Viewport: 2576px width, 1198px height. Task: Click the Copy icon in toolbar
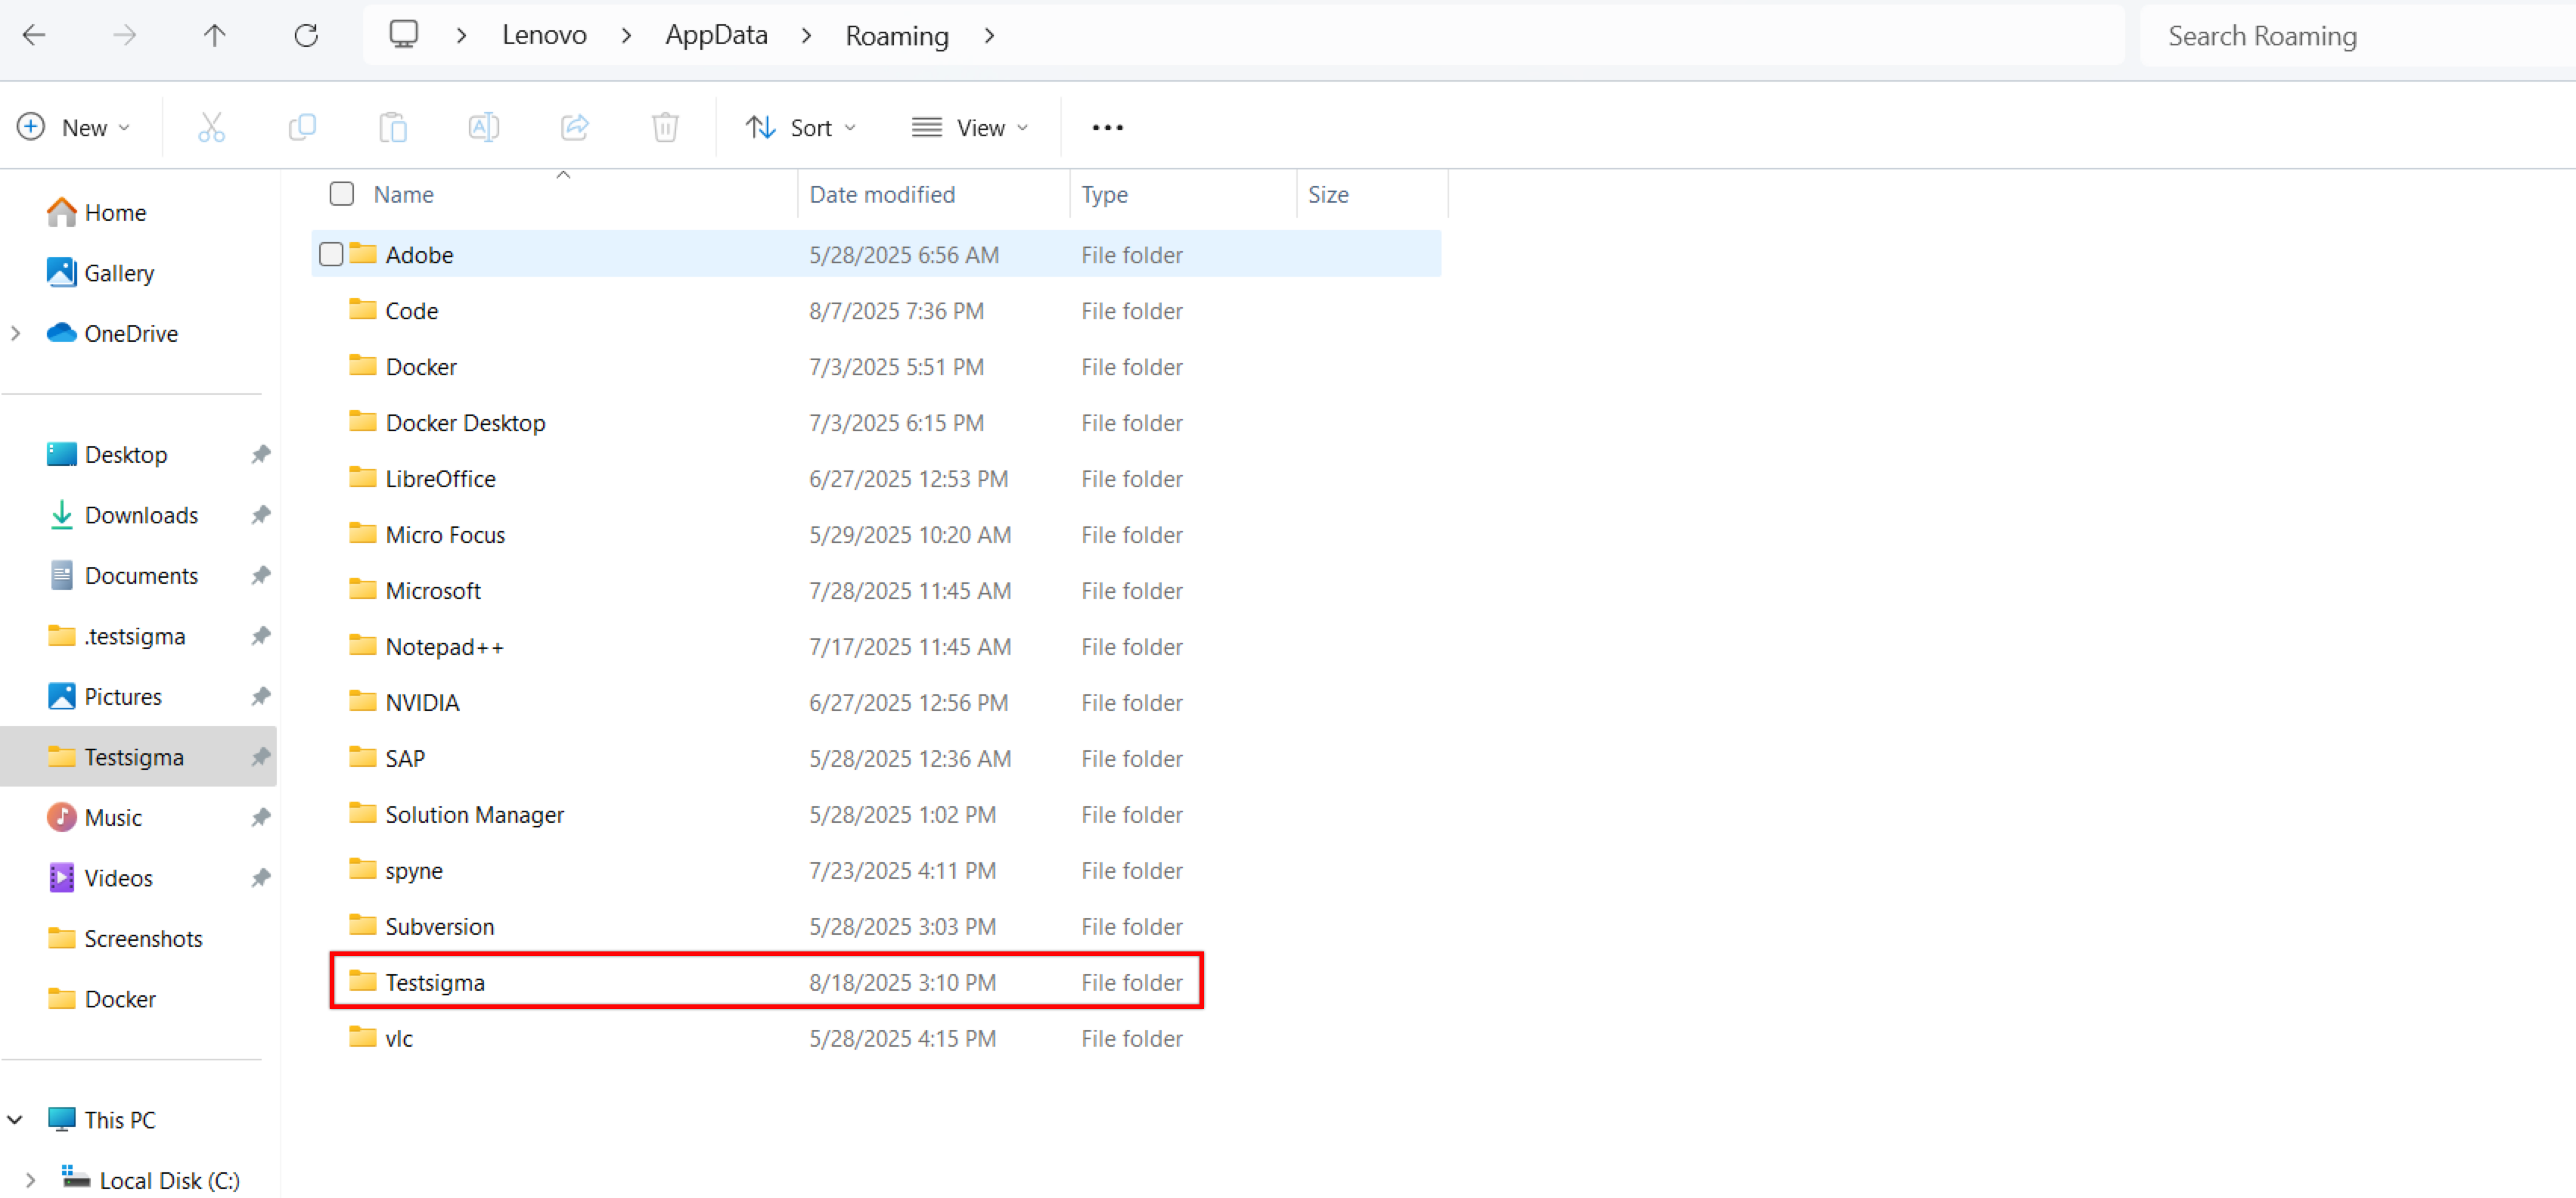[302, 127]
